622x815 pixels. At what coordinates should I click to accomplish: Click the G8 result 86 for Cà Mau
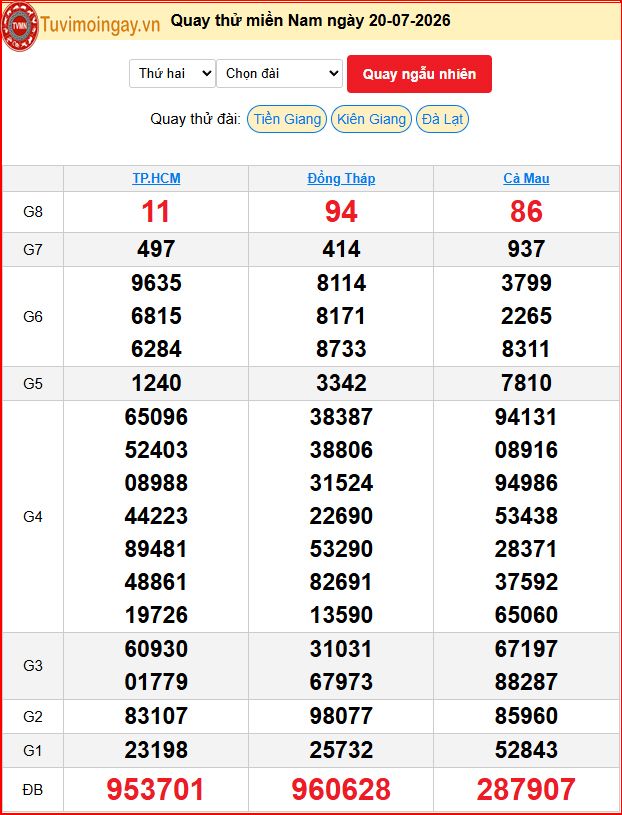pos(526,212)
